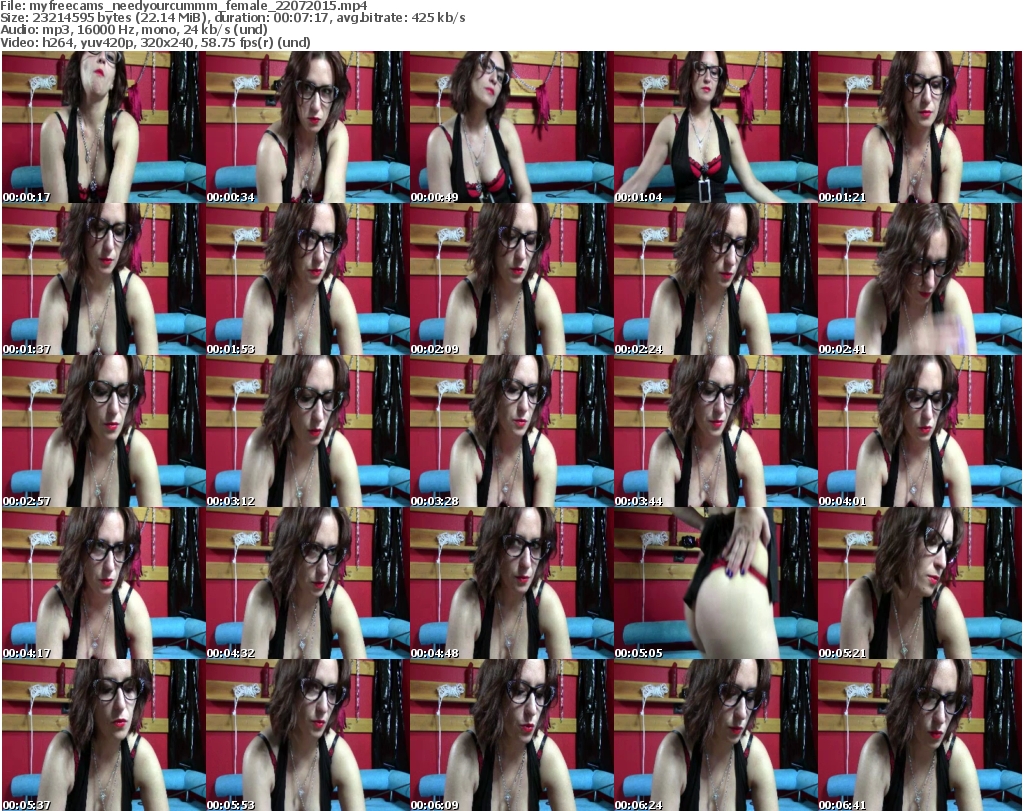Choose the 00:05:05 thumbnail

point(715,584)
